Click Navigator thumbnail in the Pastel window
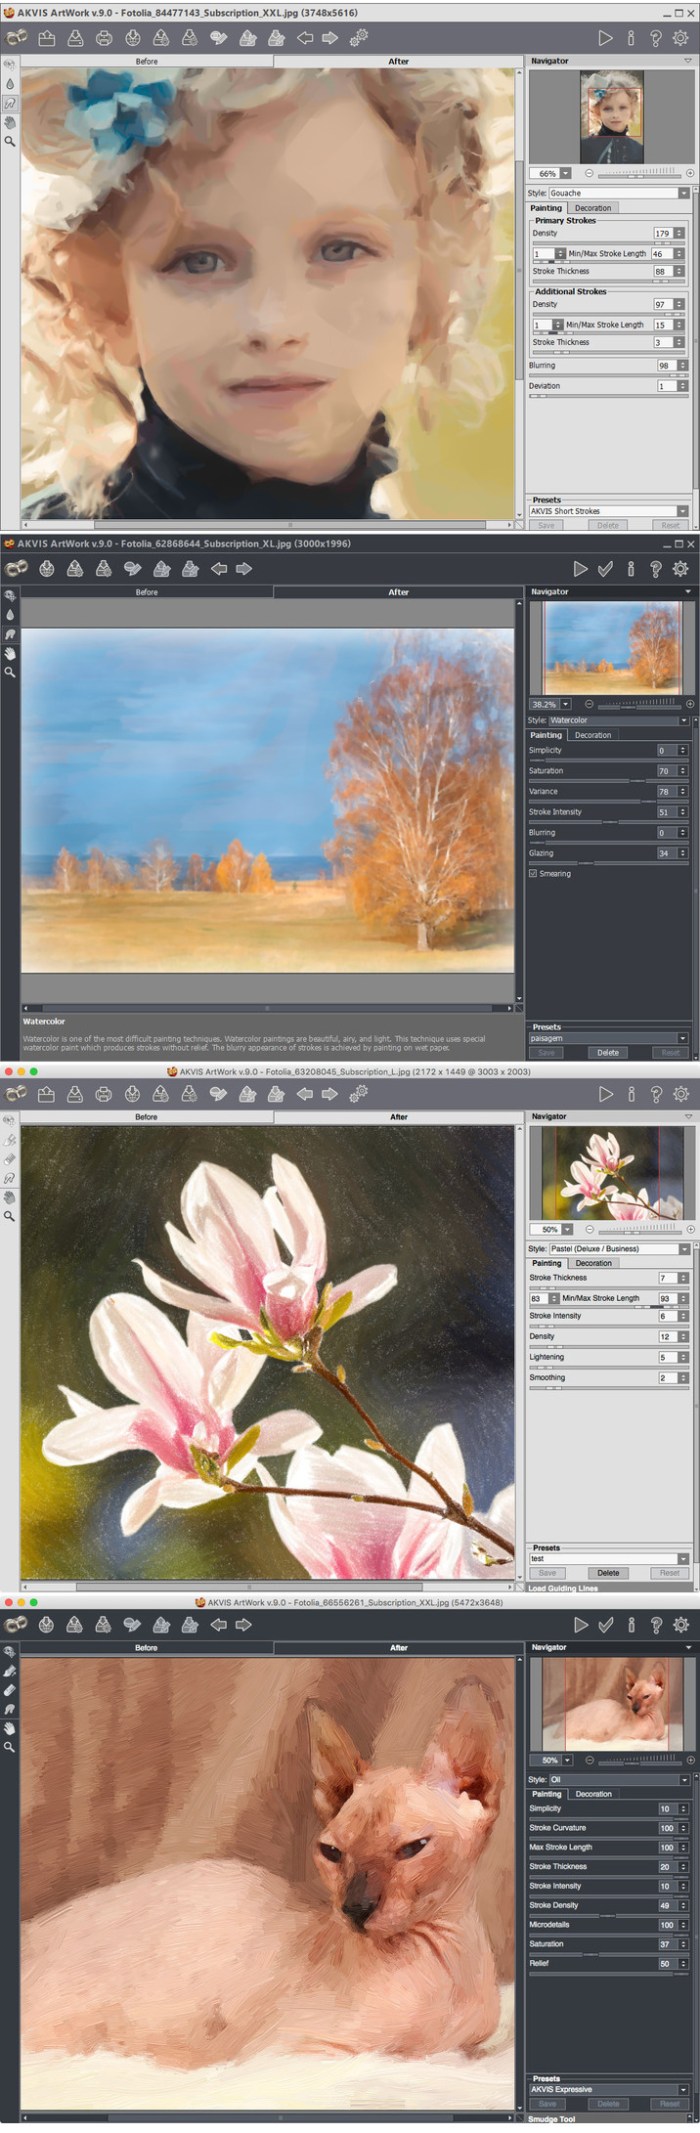 (612, 1172)
